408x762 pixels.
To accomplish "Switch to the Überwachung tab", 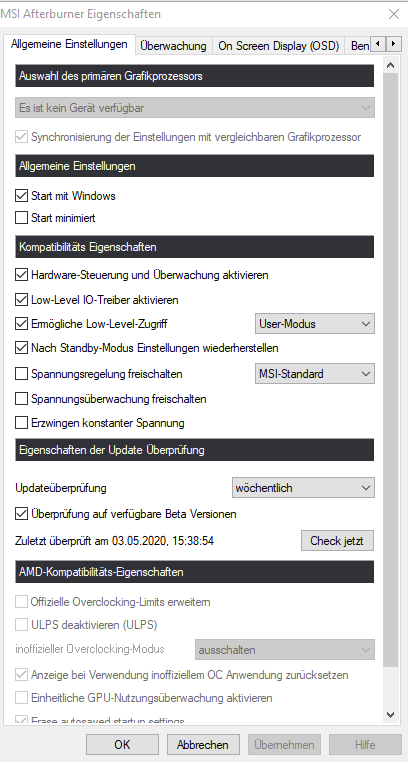I will click(173, 46).
